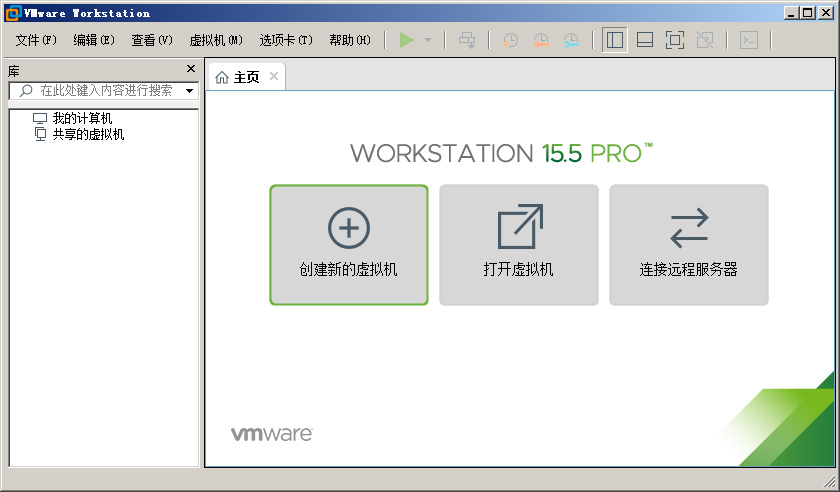Toggle the thumbnail bar view icon

pos(644,40)
